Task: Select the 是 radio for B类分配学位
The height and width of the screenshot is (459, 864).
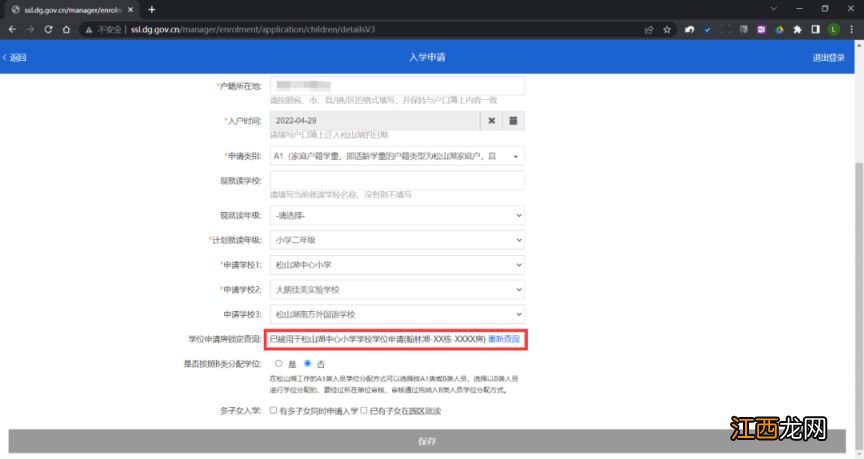Action: pyautogui.click(x=279, y=364)
